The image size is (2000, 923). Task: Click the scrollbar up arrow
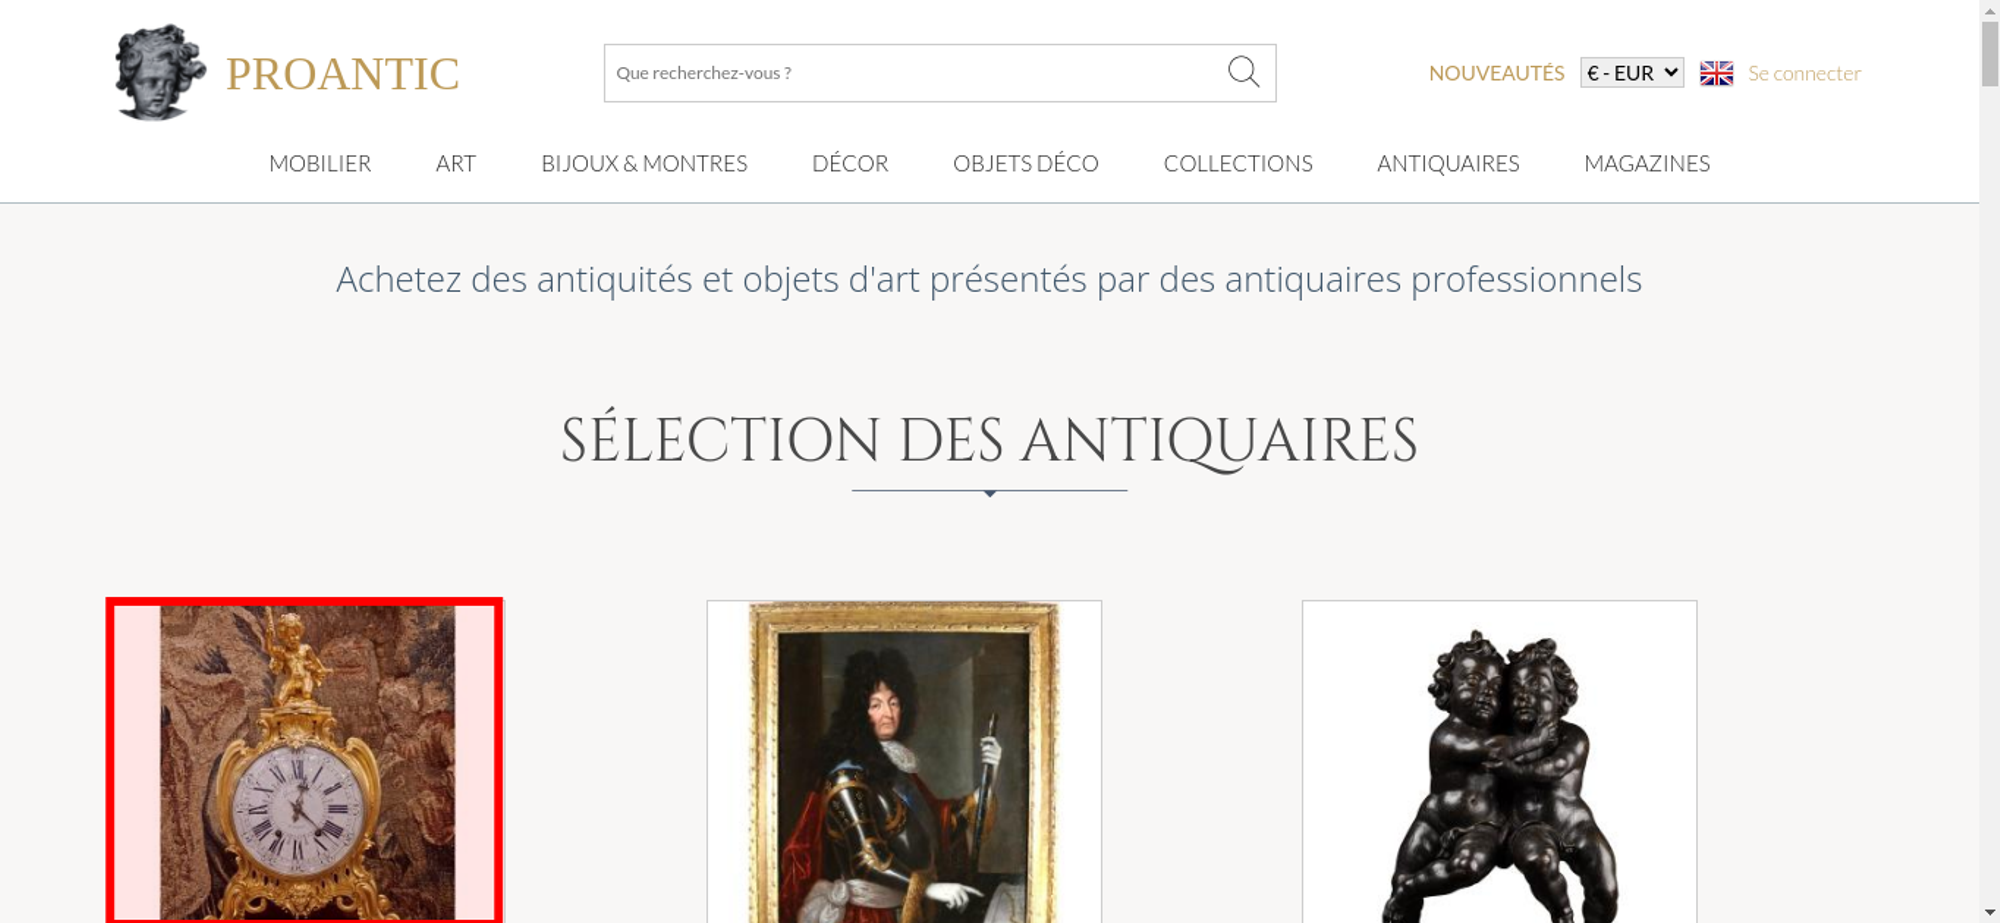[1989, 10]
